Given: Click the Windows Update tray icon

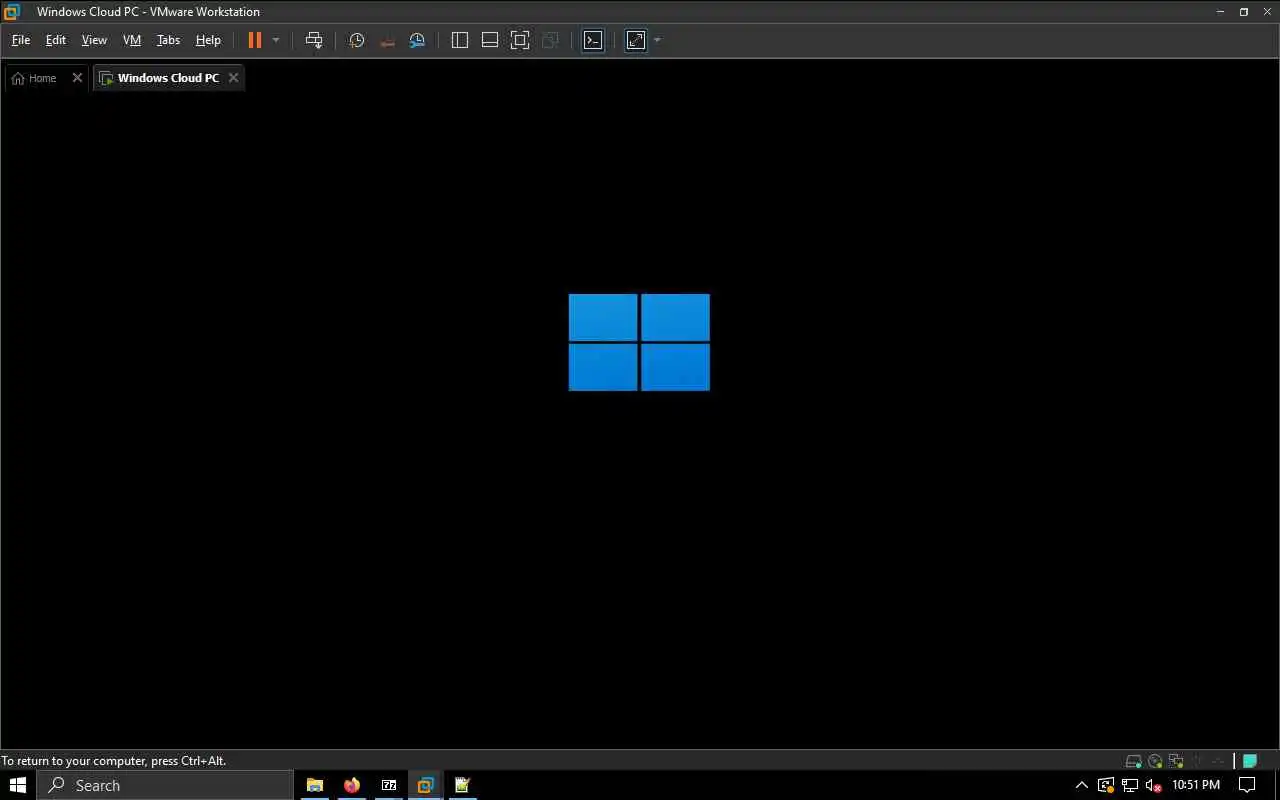Looking at the screenshot, I should [x=1106, y=785].
